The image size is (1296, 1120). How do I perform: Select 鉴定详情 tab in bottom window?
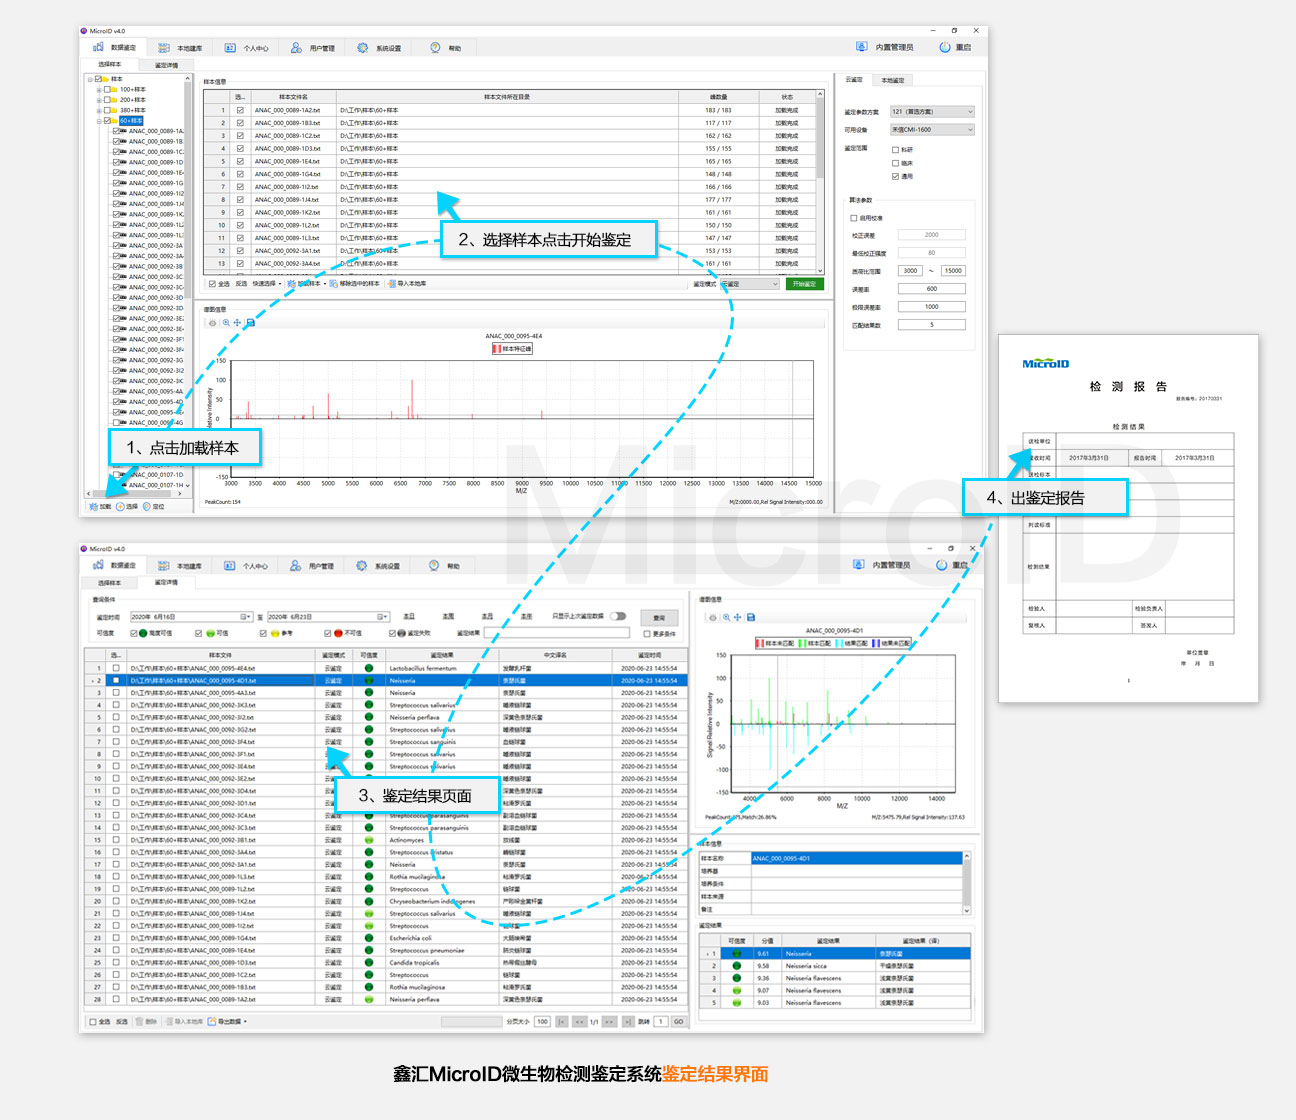click(x=166, y=582)
